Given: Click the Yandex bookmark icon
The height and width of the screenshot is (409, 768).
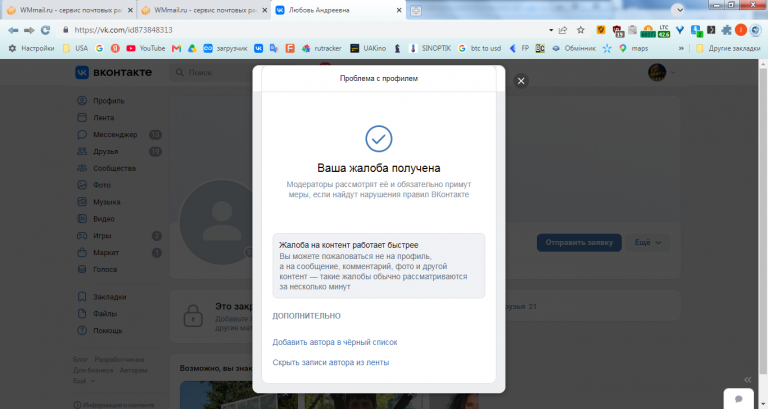Looking at the screenshot, I should (x=115, y=48).
